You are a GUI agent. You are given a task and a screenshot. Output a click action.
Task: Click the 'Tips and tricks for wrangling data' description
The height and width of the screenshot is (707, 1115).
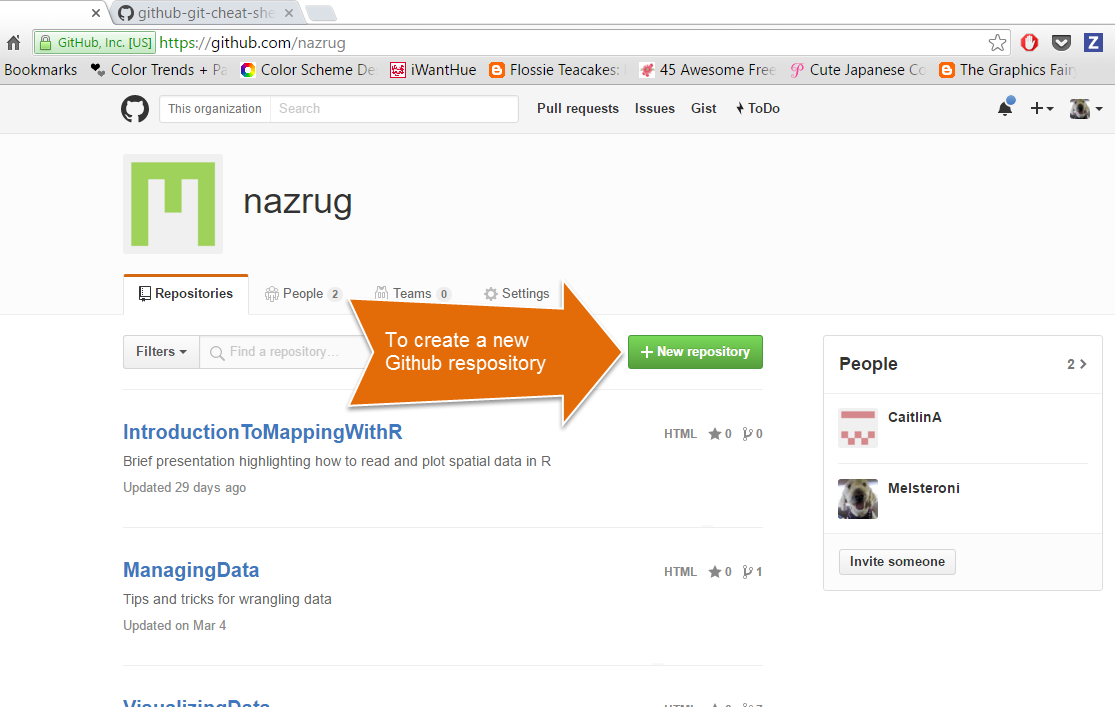(x=227, y=600)
